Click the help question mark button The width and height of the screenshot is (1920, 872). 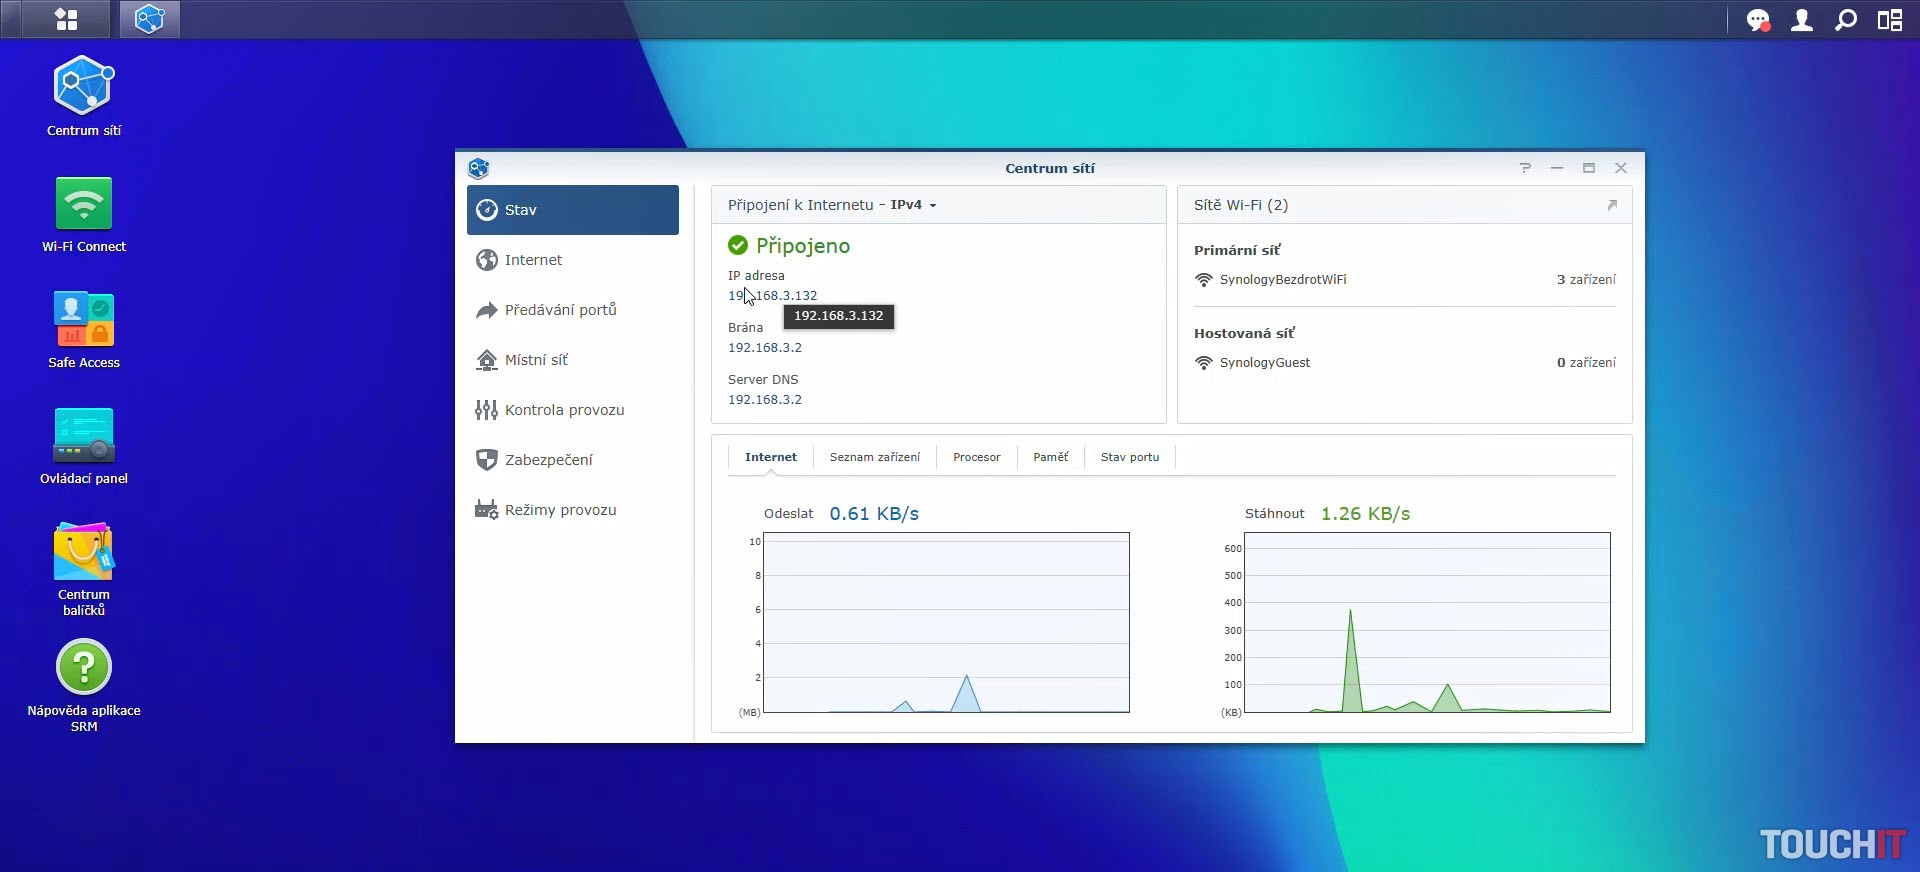click(x=1525, y=168)
